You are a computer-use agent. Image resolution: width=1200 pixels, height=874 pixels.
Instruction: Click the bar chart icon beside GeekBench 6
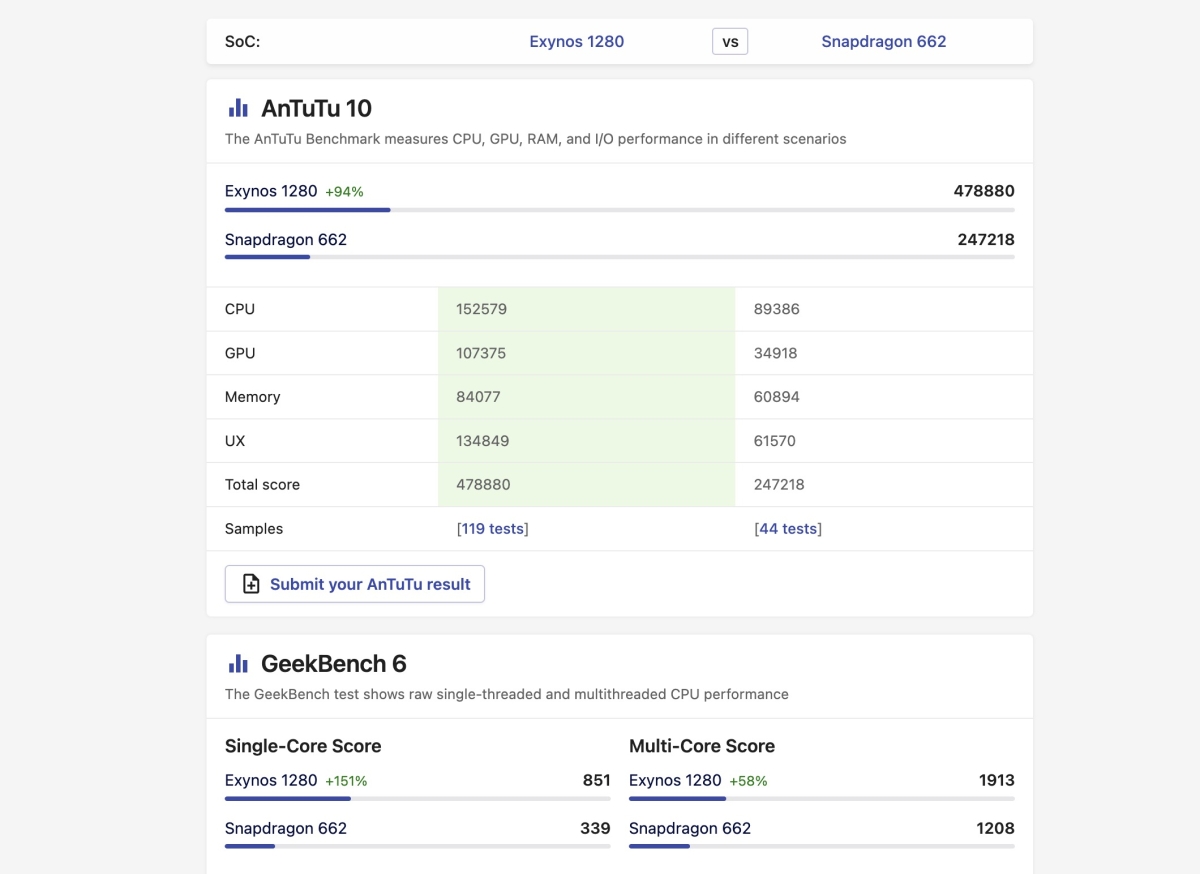pos(238,663)
